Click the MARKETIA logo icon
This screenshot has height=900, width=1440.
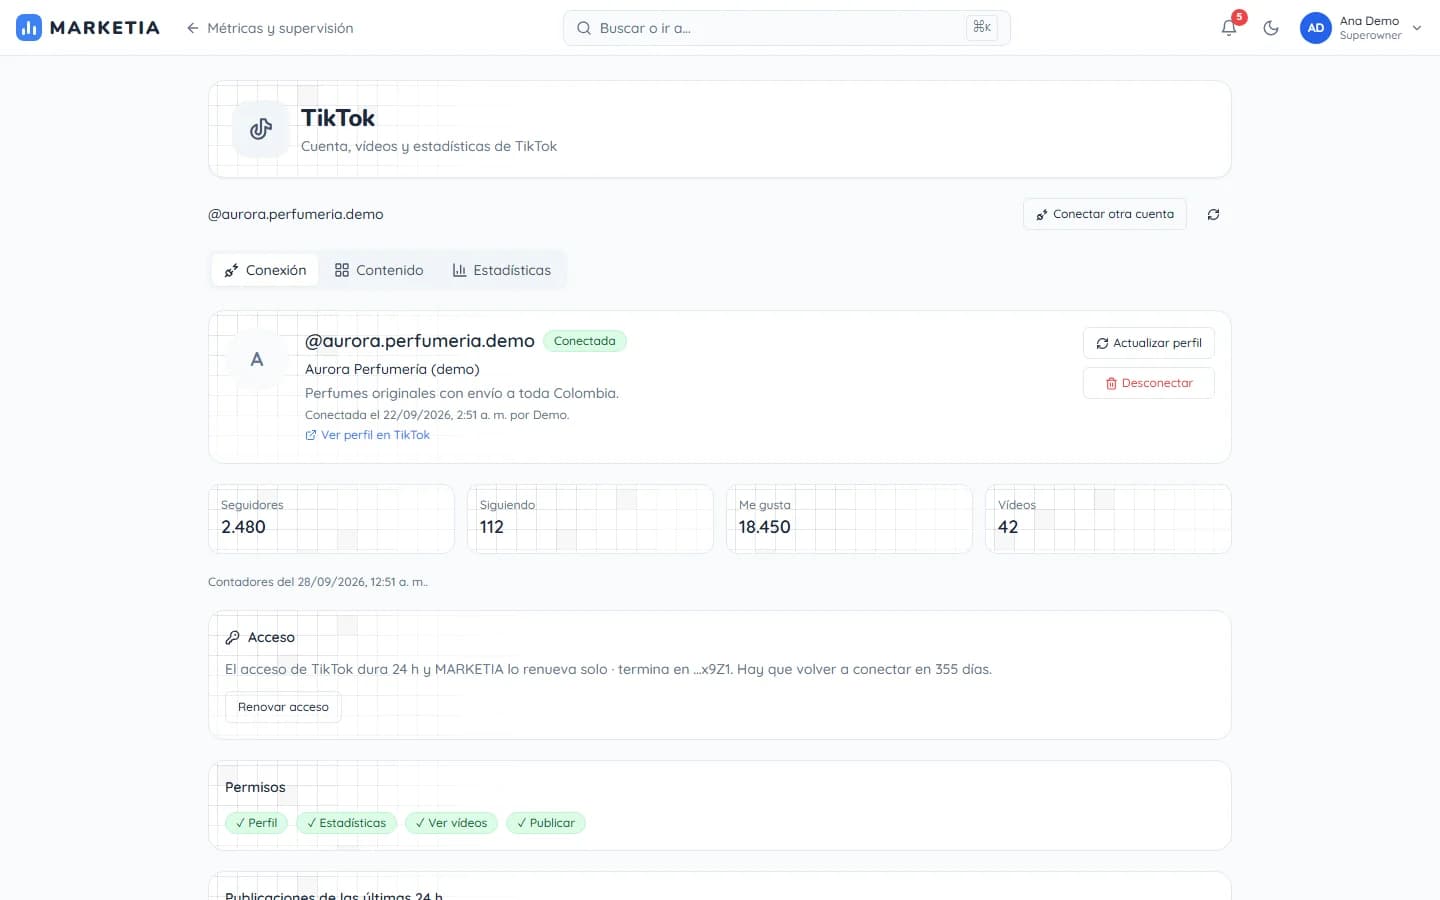(x=29, y=28)
